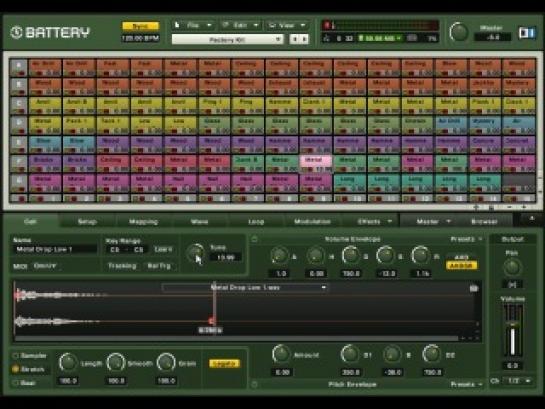
Task: Select the row E header
Action: click(18, 144)
